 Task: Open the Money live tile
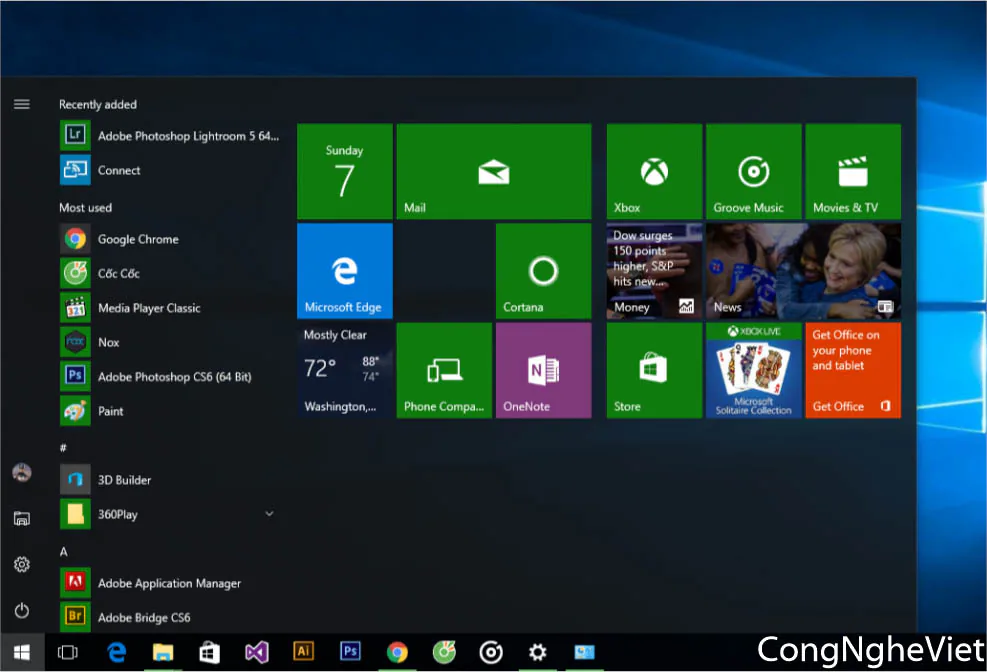click(x=655, y=271)
